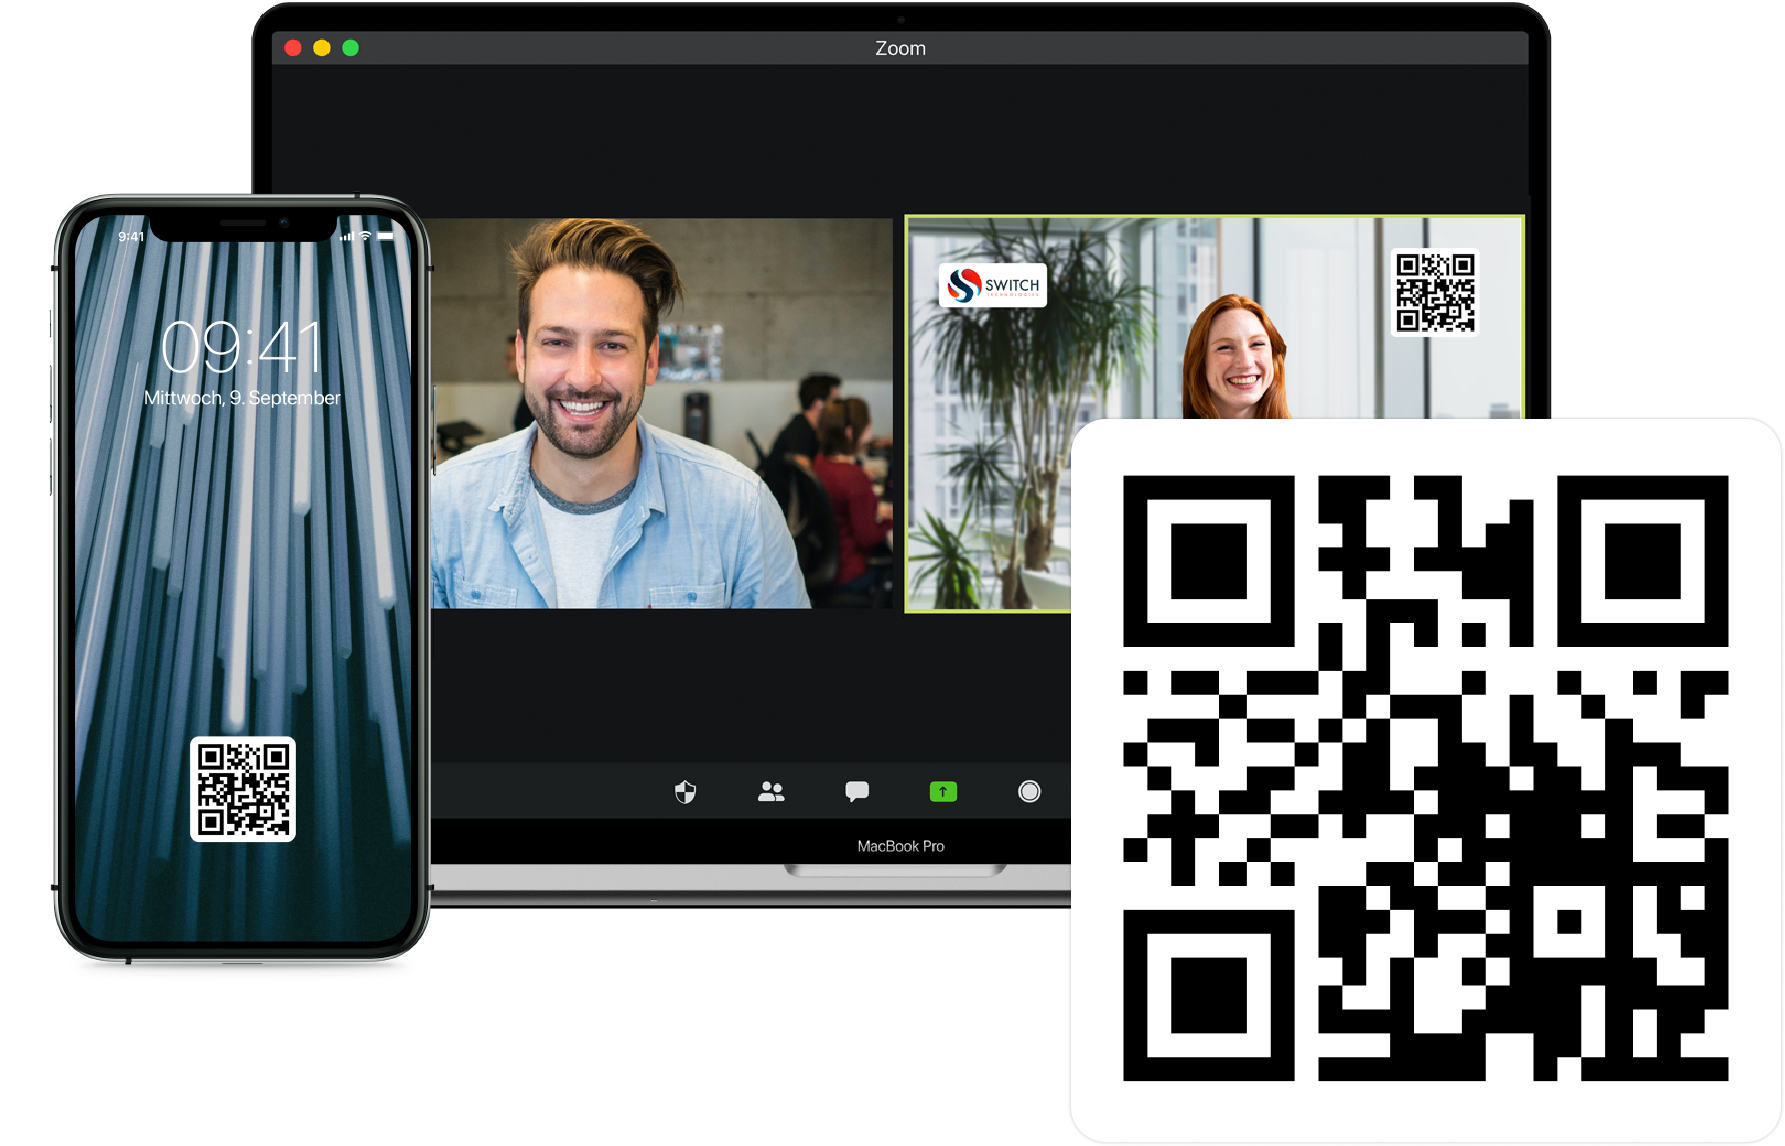Minimize the Zoom window with yellow button

(322, 48)
